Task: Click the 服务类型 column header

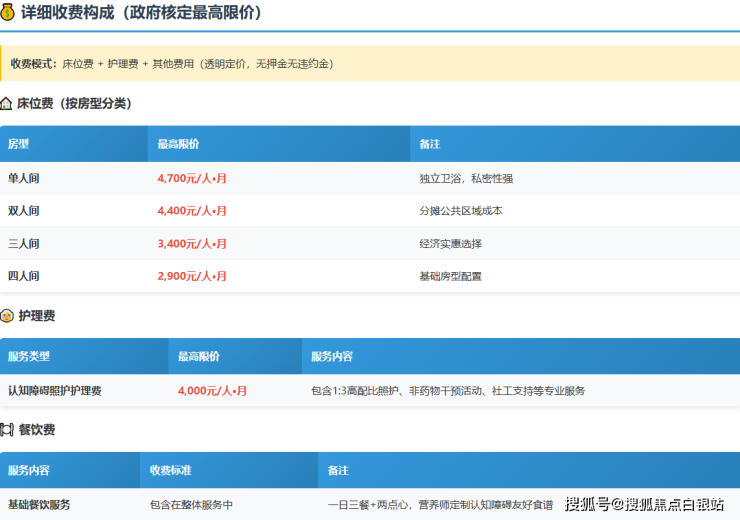Action: (29, 356)
